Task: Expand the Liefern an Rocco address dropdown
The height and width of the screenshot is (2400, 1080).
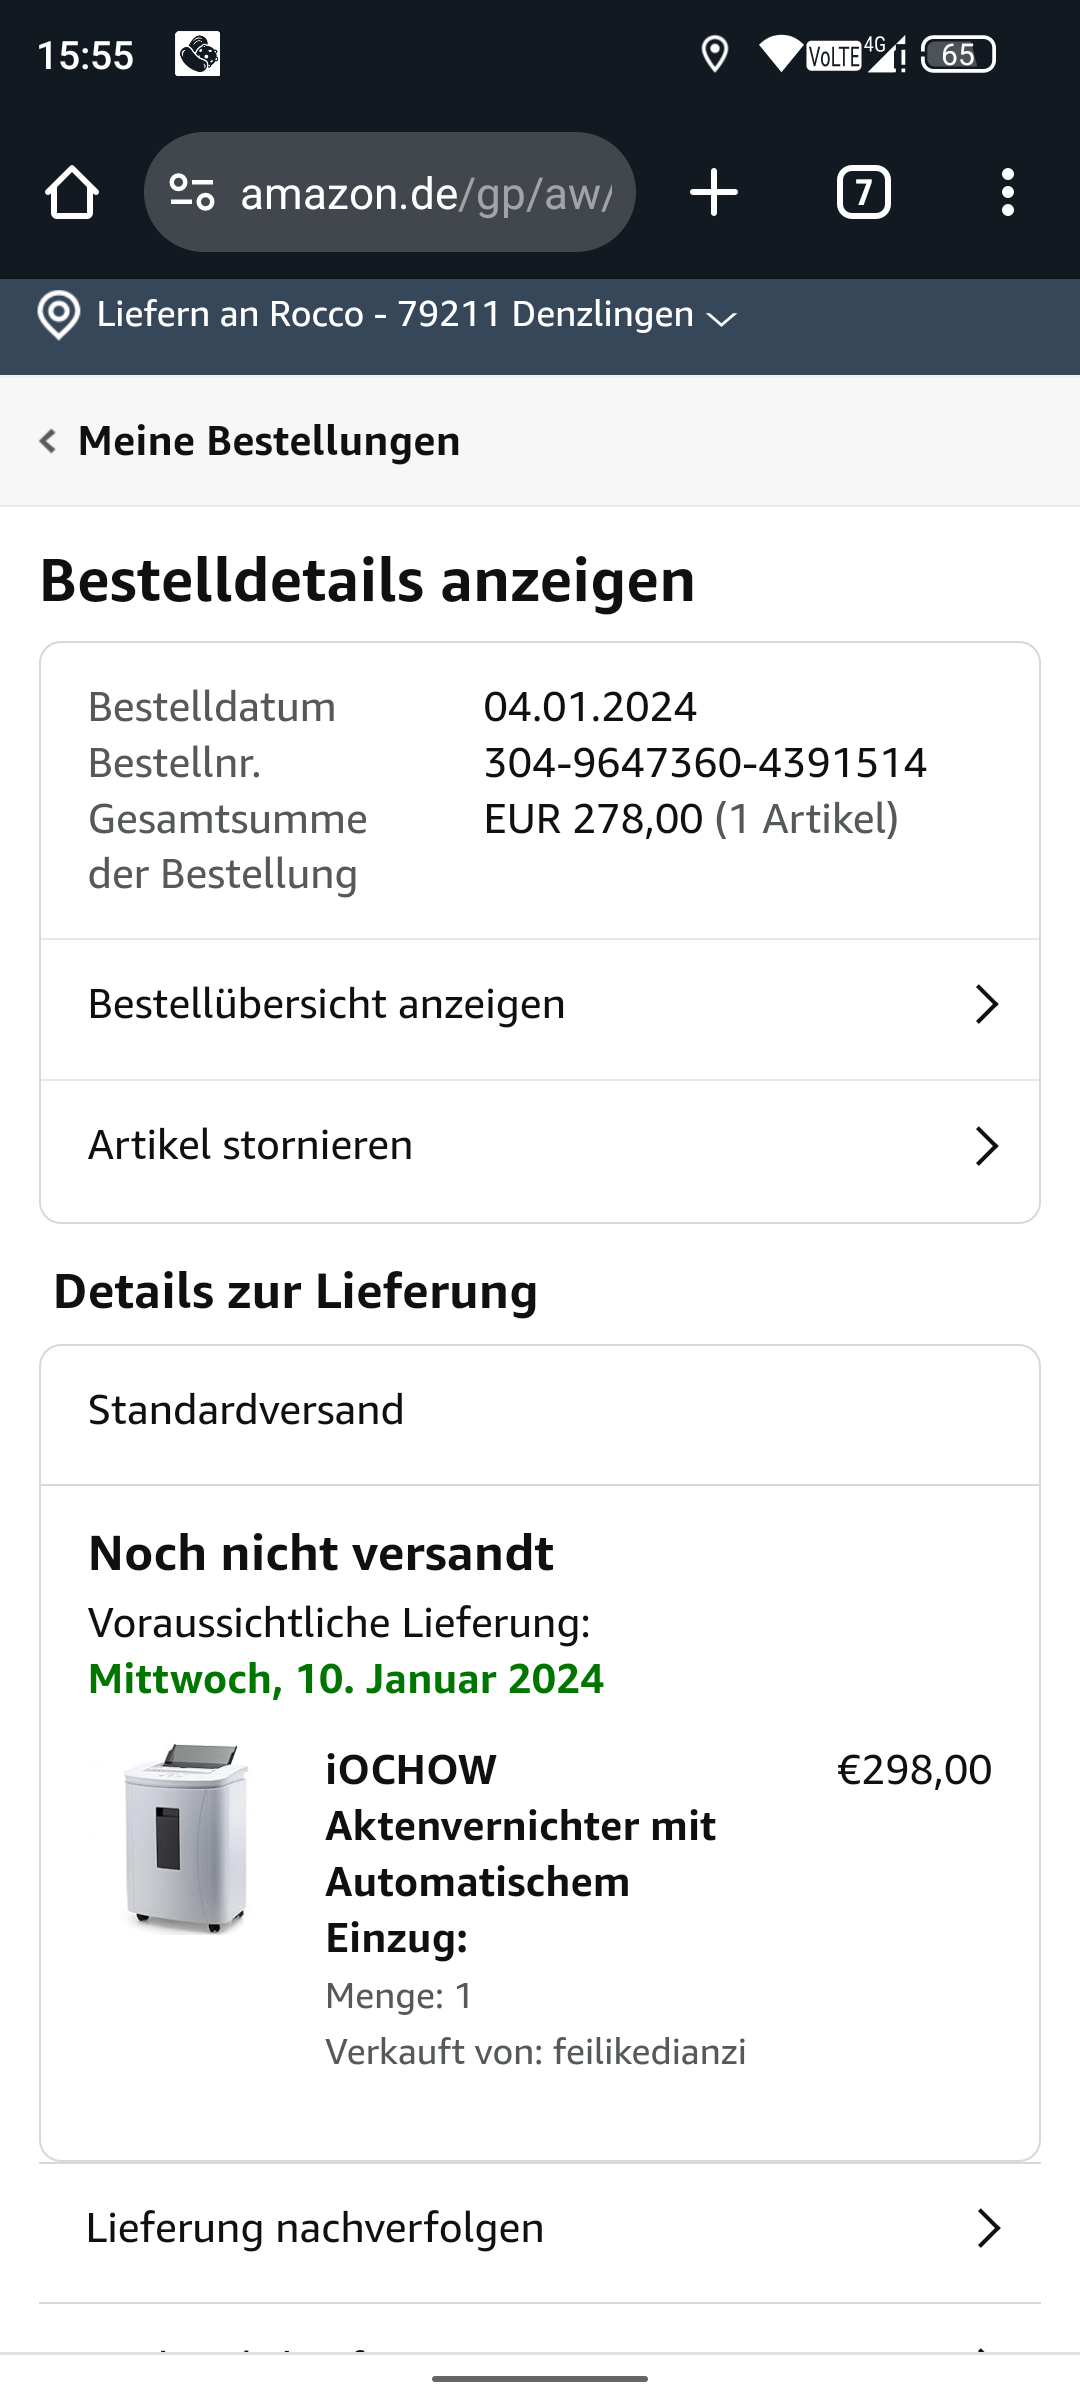Action: pyautogui.click(x=721, y=318)
